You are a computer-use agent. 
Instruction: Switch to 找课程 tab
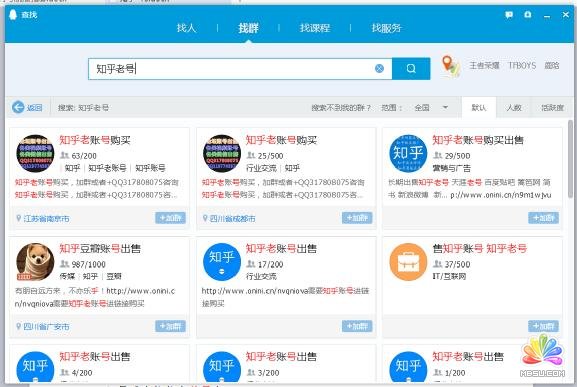click(315, 28)
